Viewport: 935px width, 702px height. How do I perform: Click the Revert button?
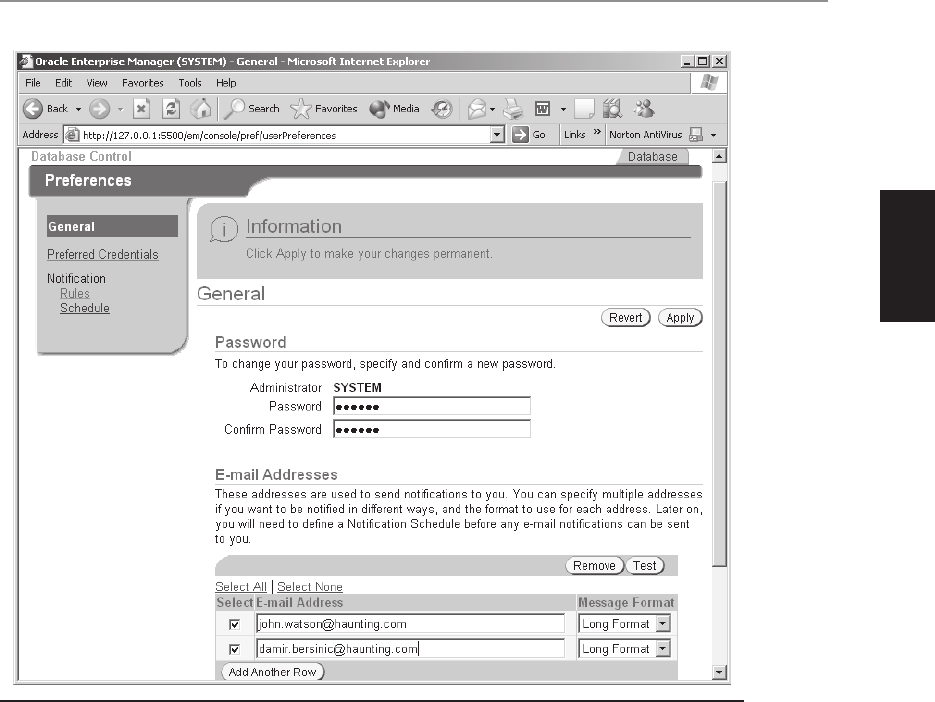point(626,318)
